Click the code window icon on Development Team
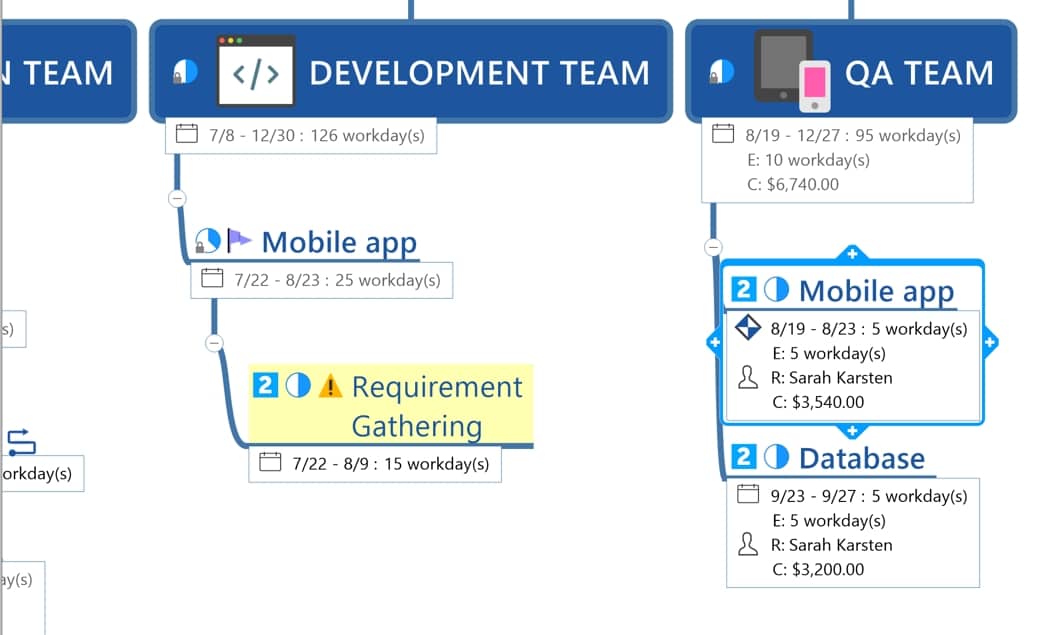 [x=256, y=71]
